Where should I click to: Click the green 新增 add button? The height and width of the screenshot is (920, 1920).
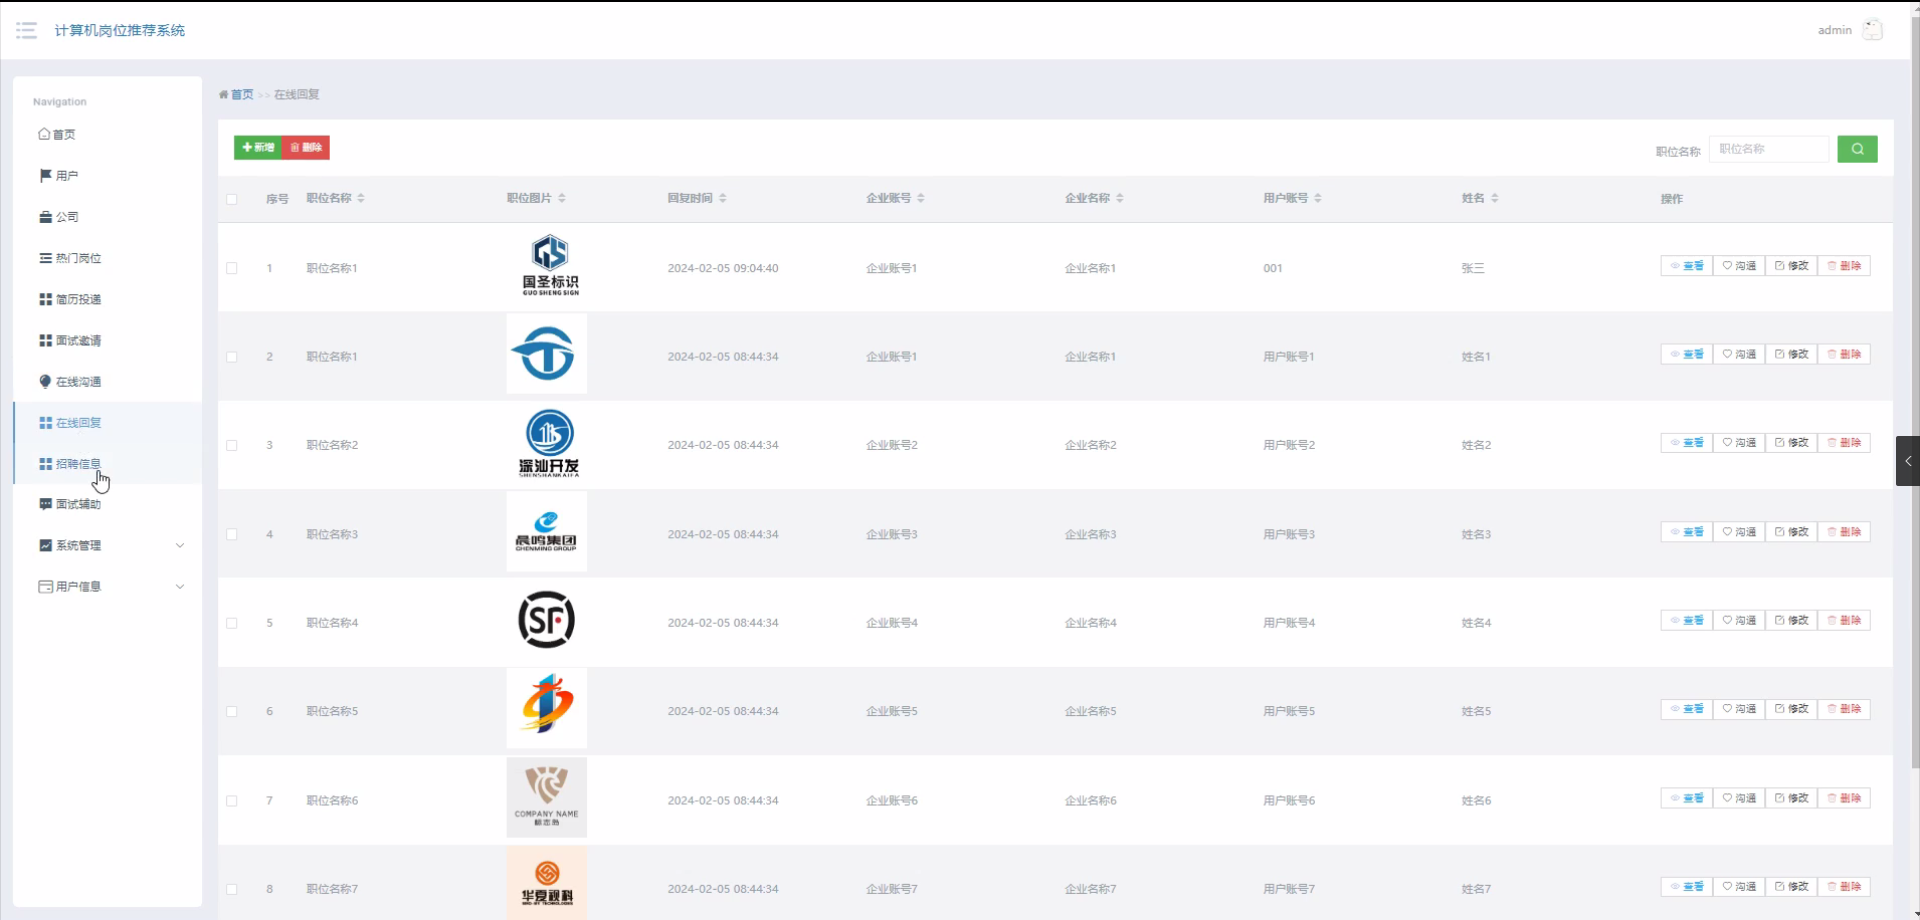[258, 147]
